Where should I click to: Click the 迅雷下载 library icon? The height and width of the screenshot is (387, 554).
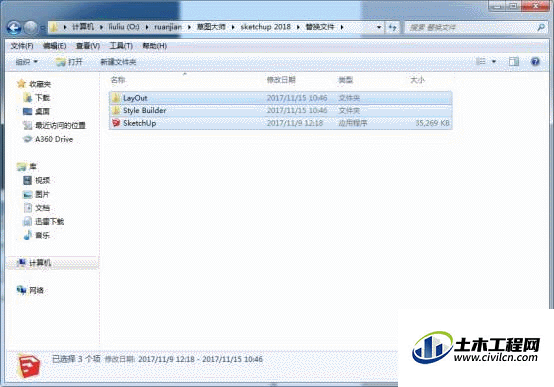pyautogui.click(x=27, y=222)
